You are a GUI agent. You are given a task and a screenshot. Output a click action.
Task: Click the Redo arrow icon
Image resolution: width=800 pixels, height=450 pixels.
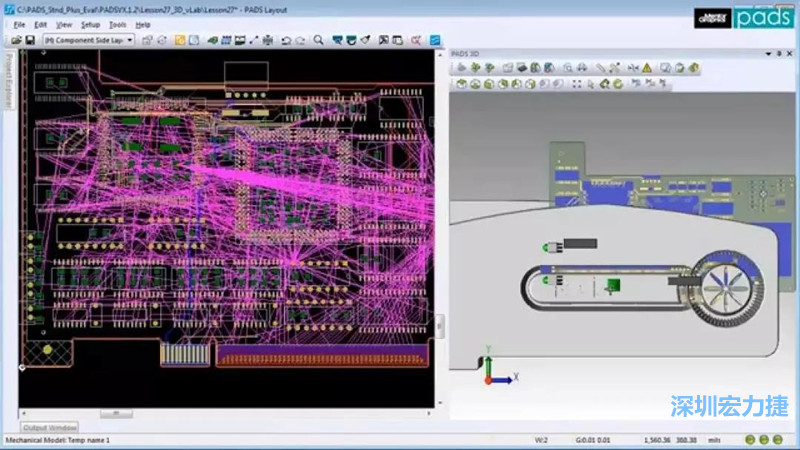click(x=300, y=40)
